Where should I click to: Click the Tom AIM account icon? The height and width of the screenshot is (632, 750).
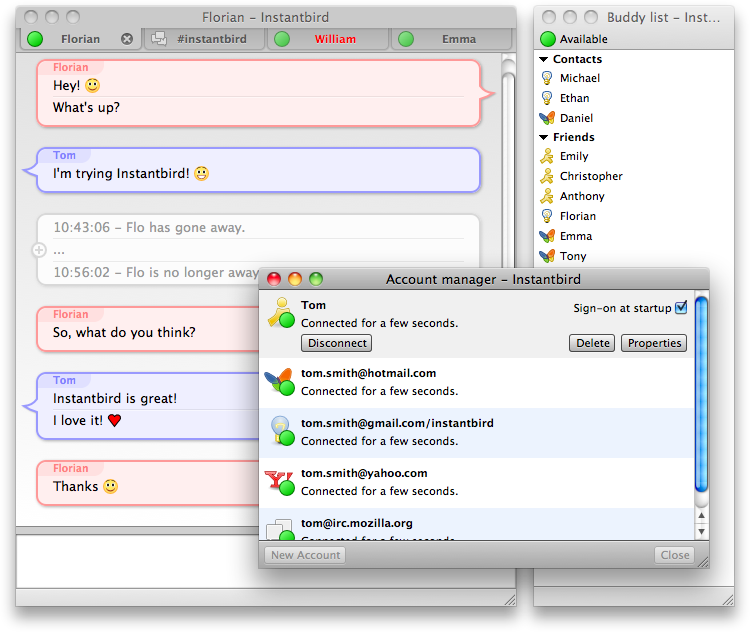[x=281, y=313]
